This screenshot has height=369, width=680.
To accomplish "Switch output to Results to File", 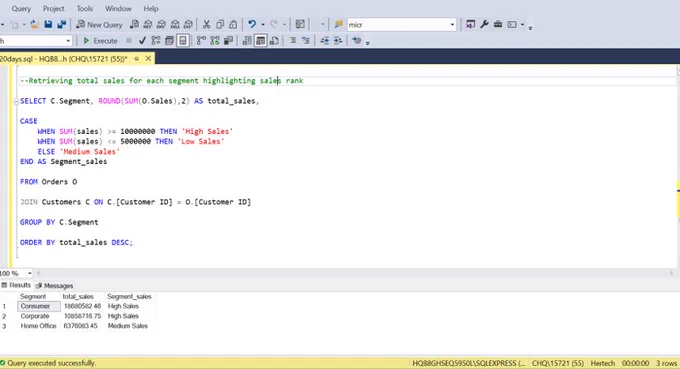I will tap(274, 41).
